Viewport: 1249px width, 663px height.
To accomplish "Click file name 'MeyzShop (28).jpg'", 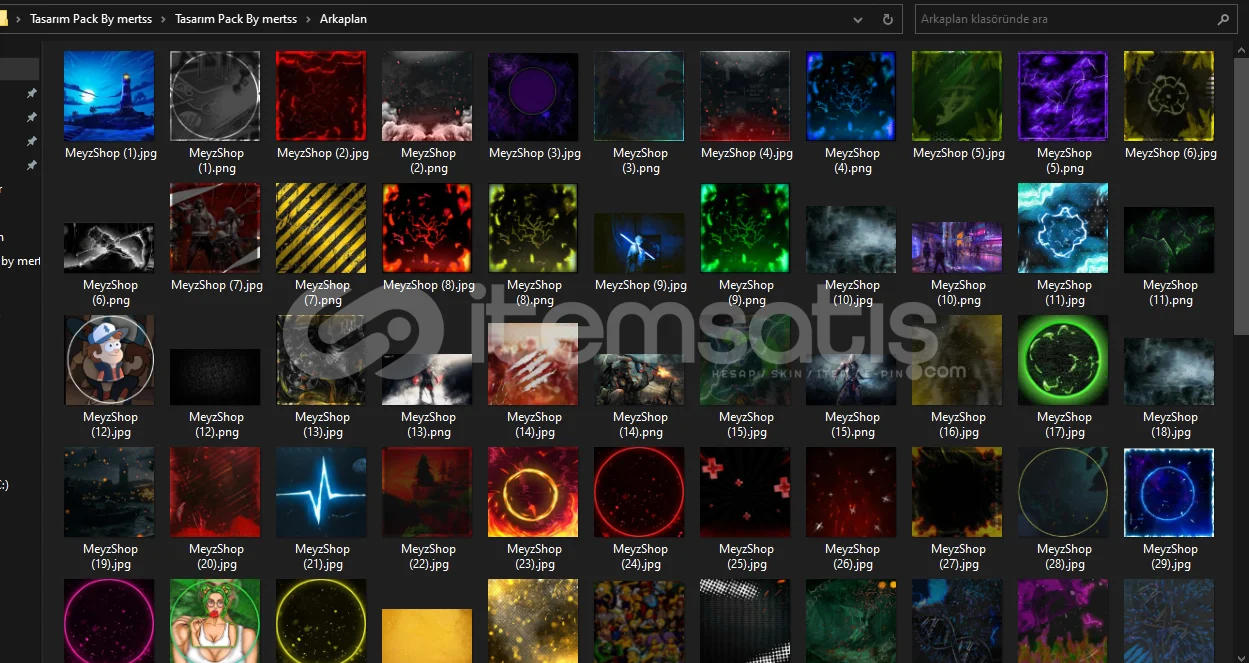I will pos(1064,556).
